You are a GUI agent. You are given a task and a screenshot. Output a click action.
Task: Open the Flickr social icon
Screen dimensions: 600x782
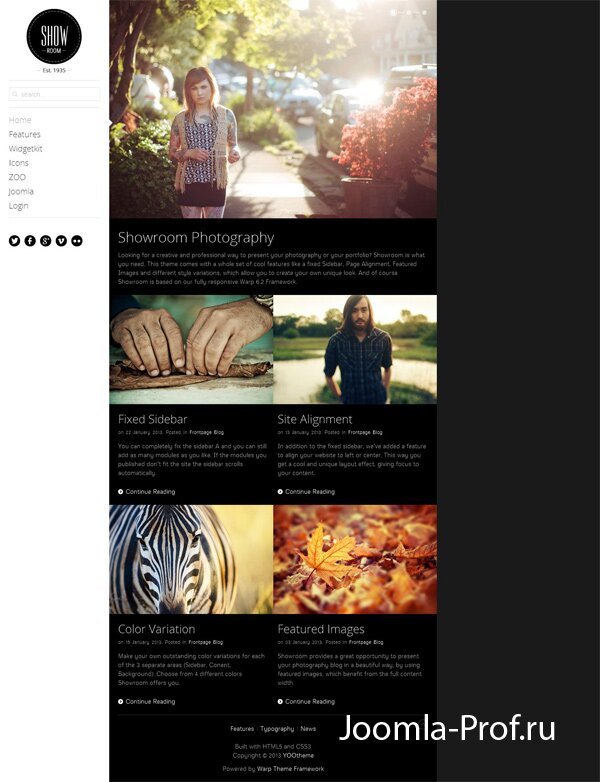(76, 241)
